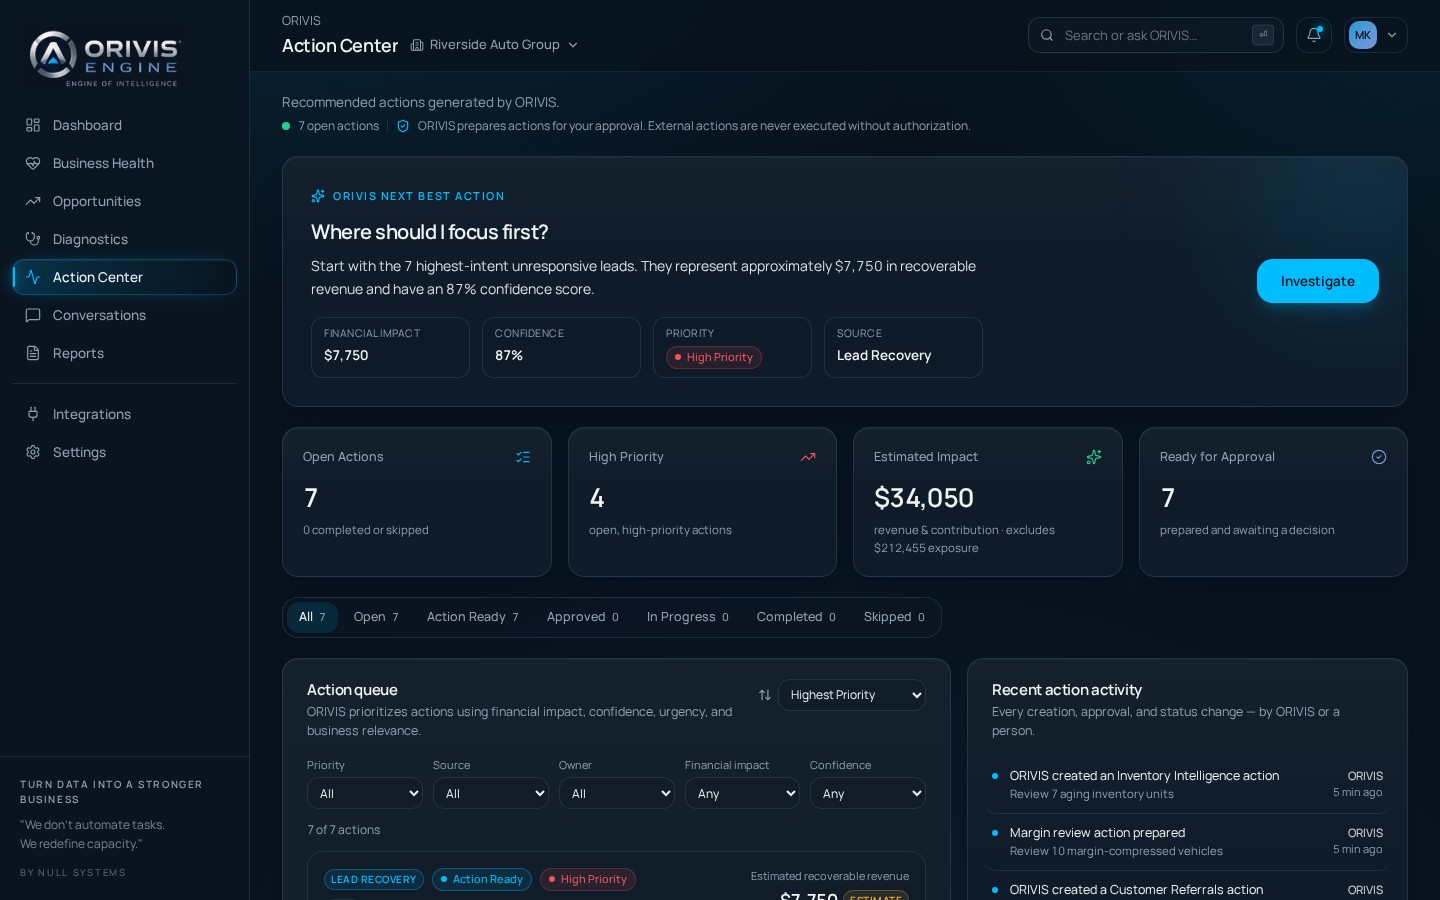Click the Dashboard grid icon
Viewport: 1440px width, 900px height.
tap(33, 125)
